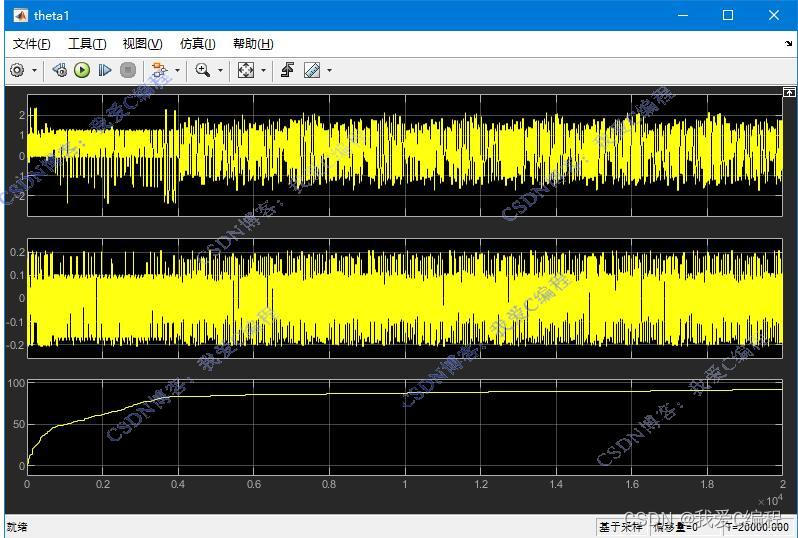Image resolution: width=798 pixels, height=538 pixels.
Task: Click the top noisy signal plot
Action: click(x=405, y=155)
